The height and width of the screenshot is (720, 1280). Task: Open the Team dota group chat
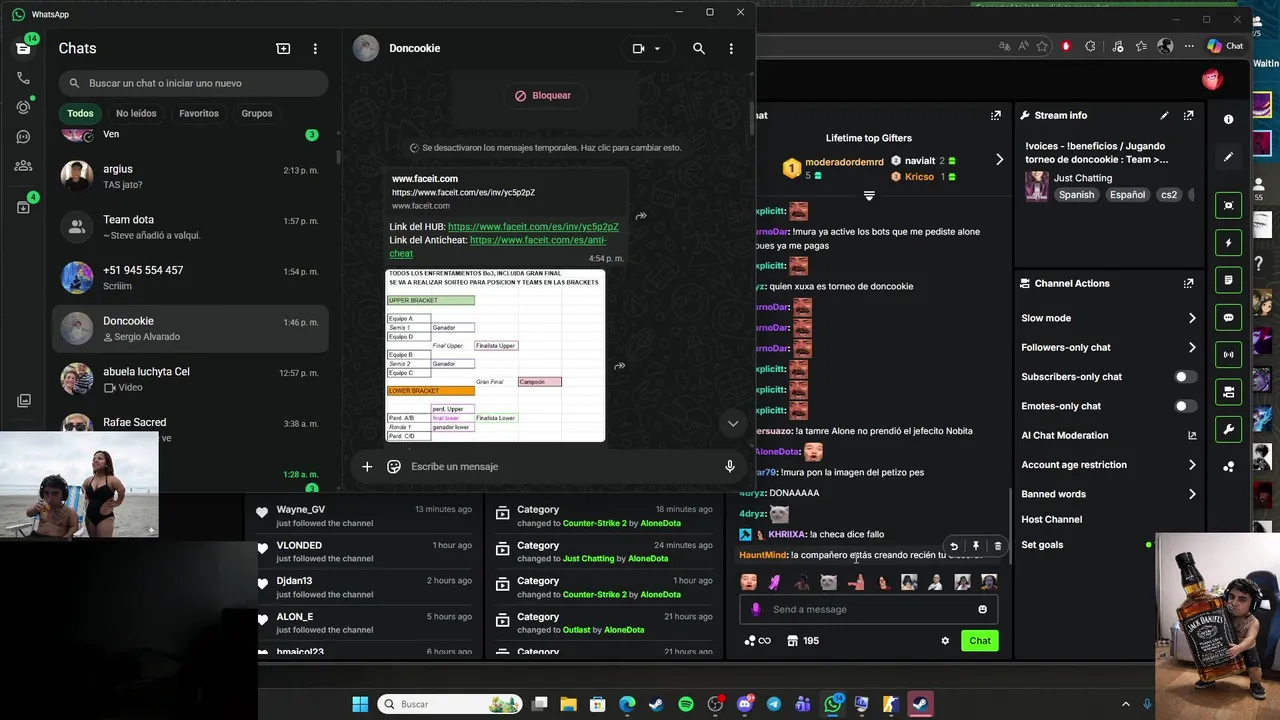point(190,227)
